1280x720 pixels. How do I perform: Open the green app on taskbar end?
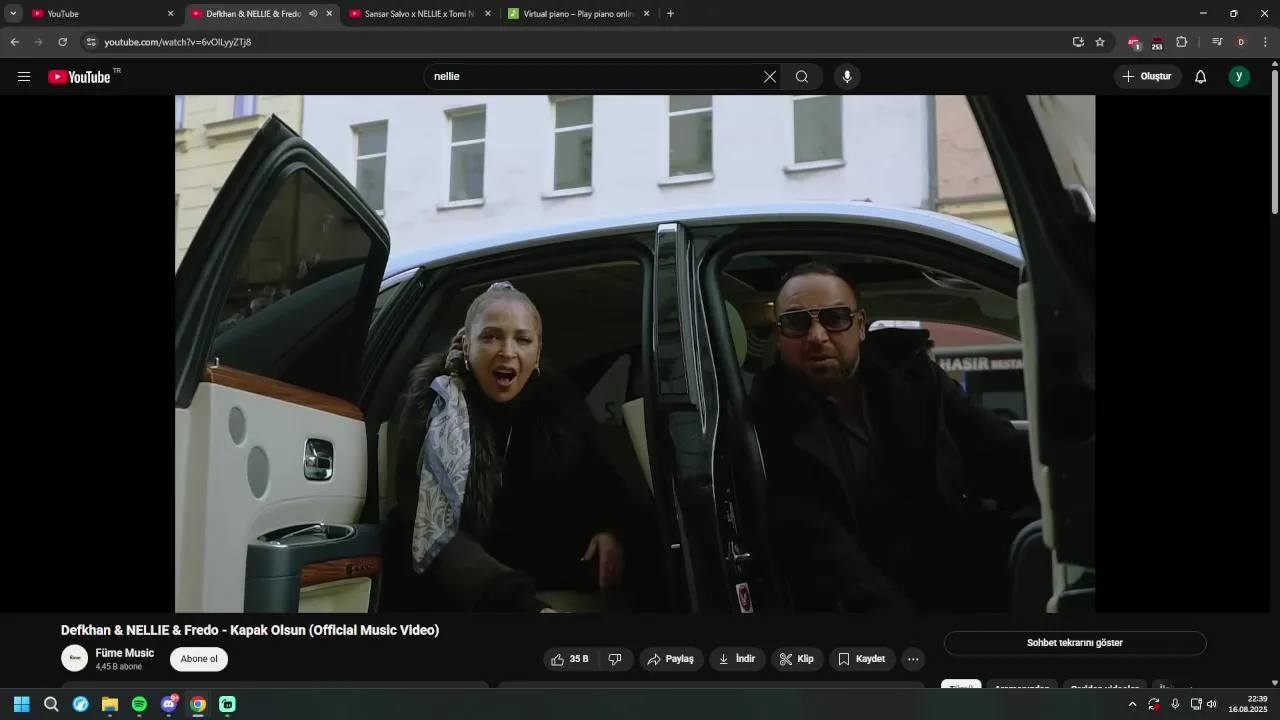228,704
